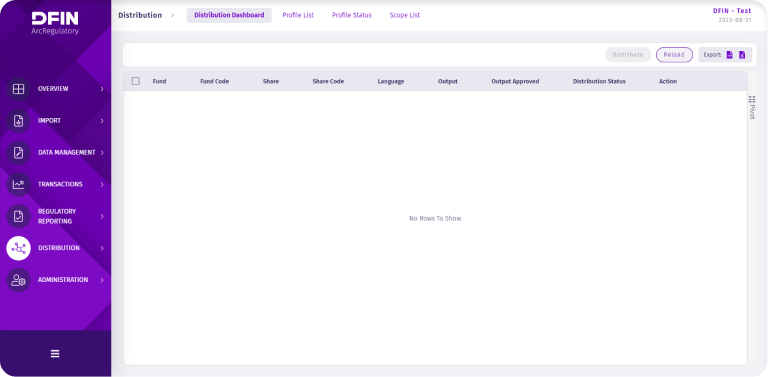The image size is (768, 377).
Task: Click the Pivot panel grip icon
Action: pos(752,99)
